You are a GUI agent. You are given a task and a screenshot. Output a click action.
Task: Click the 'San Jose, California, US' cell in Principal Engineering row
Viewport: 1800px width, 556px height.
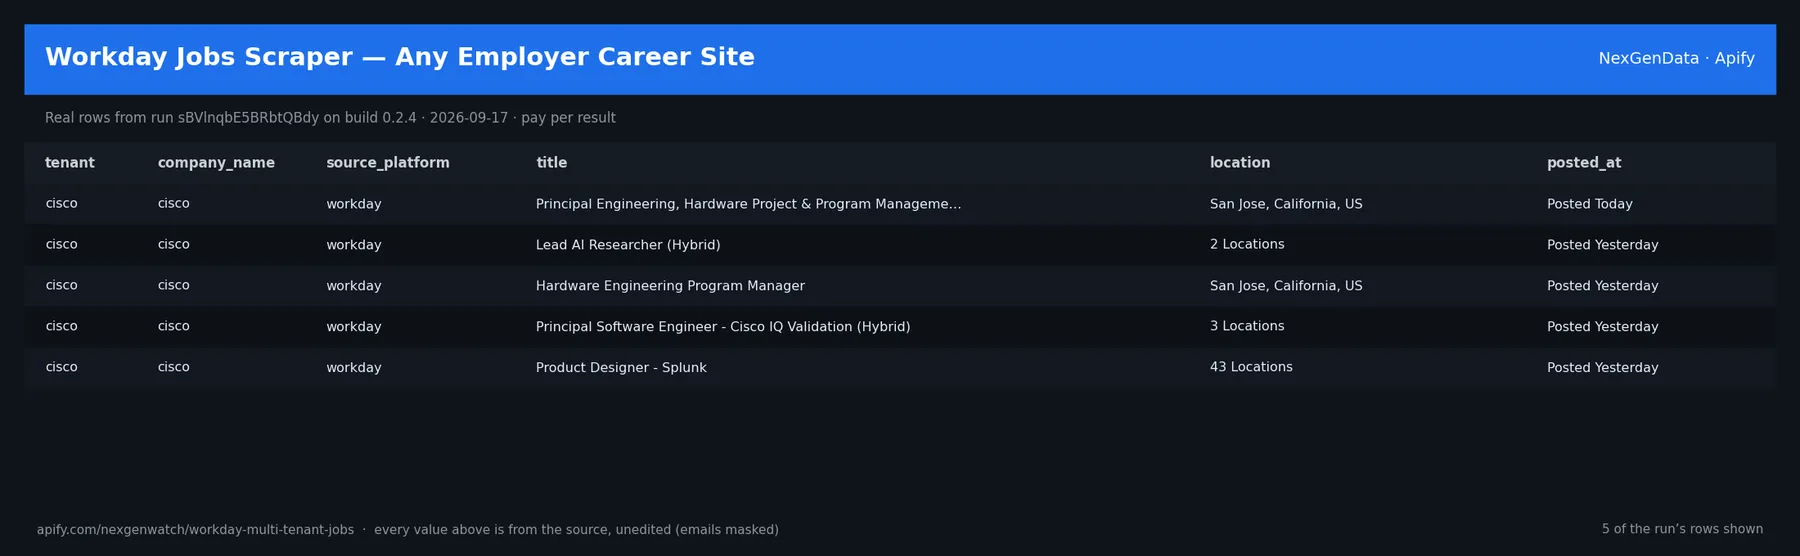[1286, 204]
